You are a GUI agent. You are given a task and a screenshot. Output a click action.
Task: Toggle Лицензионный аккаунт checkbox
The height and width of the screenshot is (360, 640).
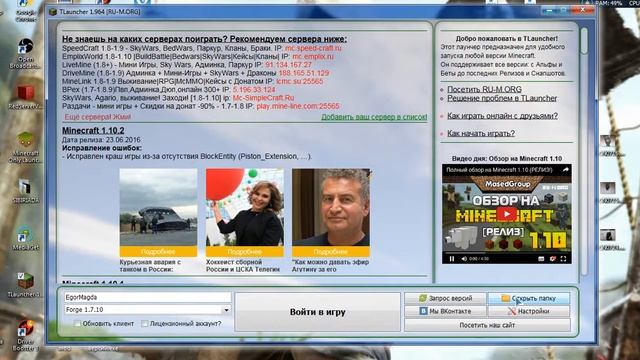(x=144, y=323)
